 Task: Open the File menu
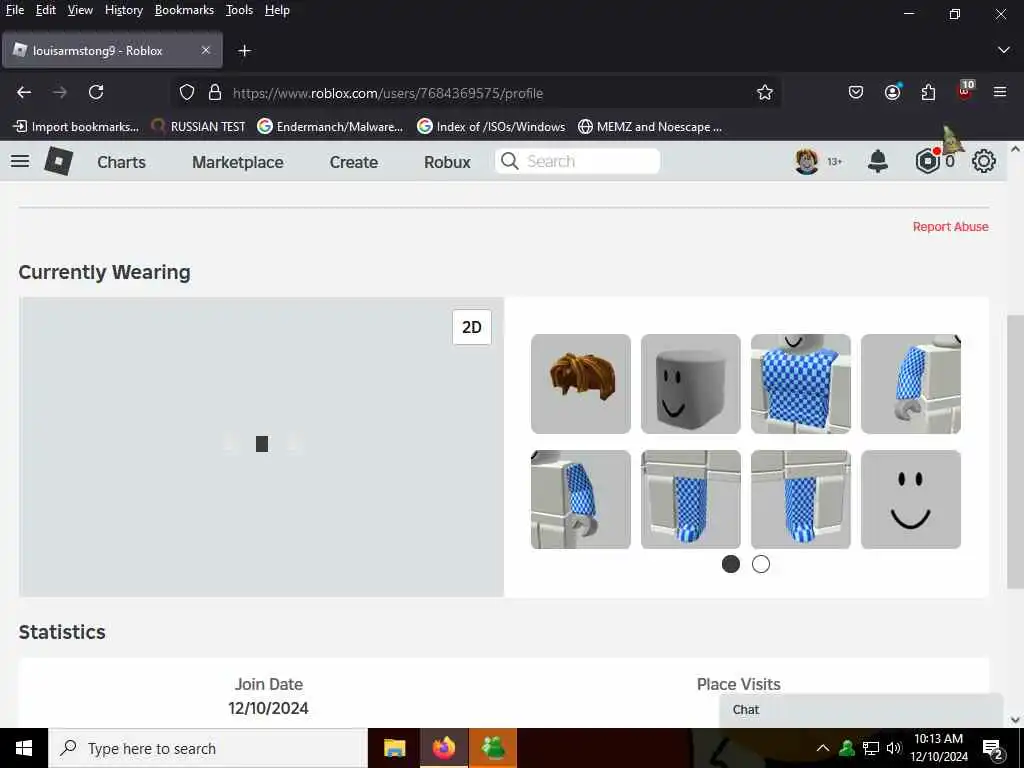14,10
